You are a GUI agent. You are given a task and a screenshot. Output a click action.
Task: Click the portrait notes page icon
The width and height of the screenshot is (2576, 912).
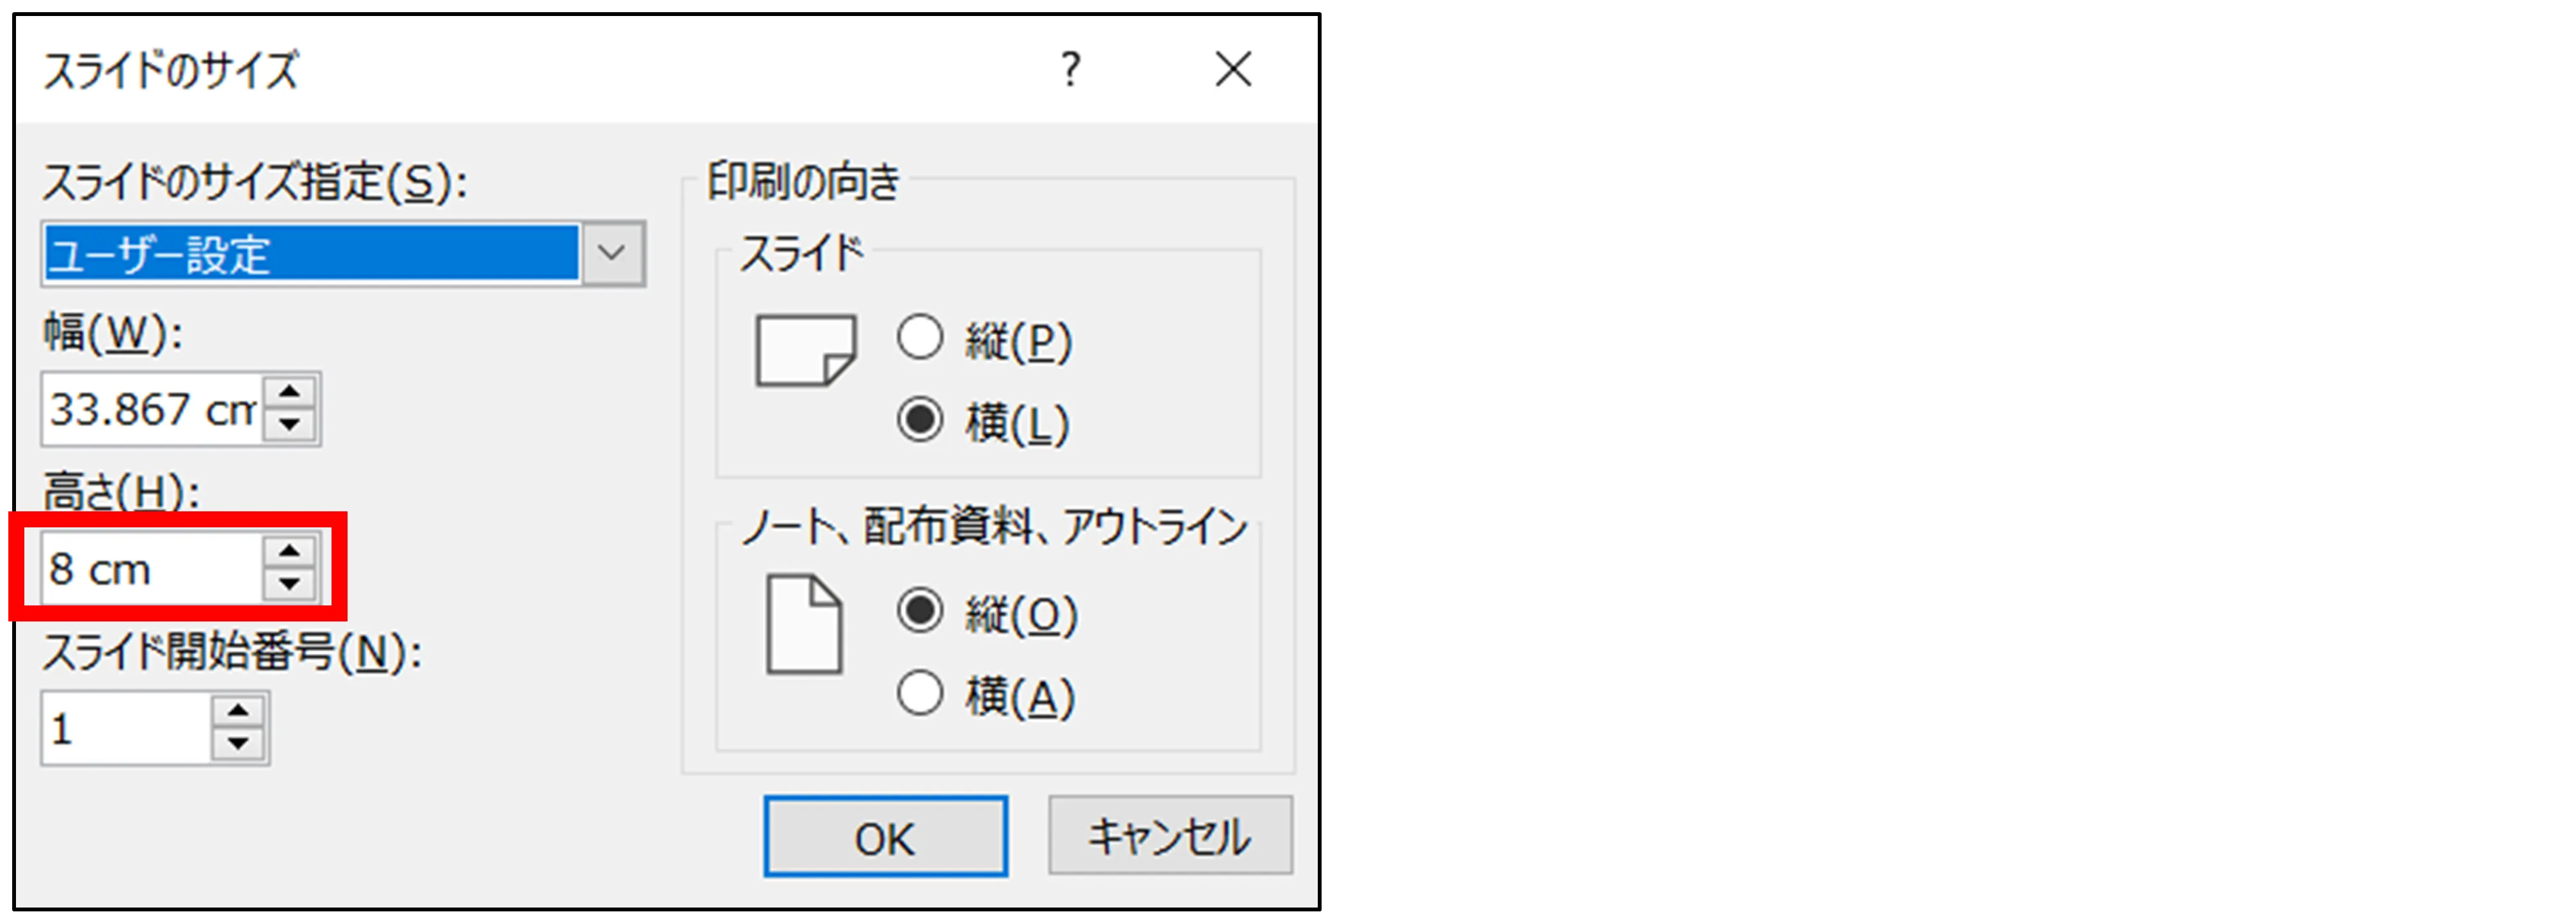[804, 625]
